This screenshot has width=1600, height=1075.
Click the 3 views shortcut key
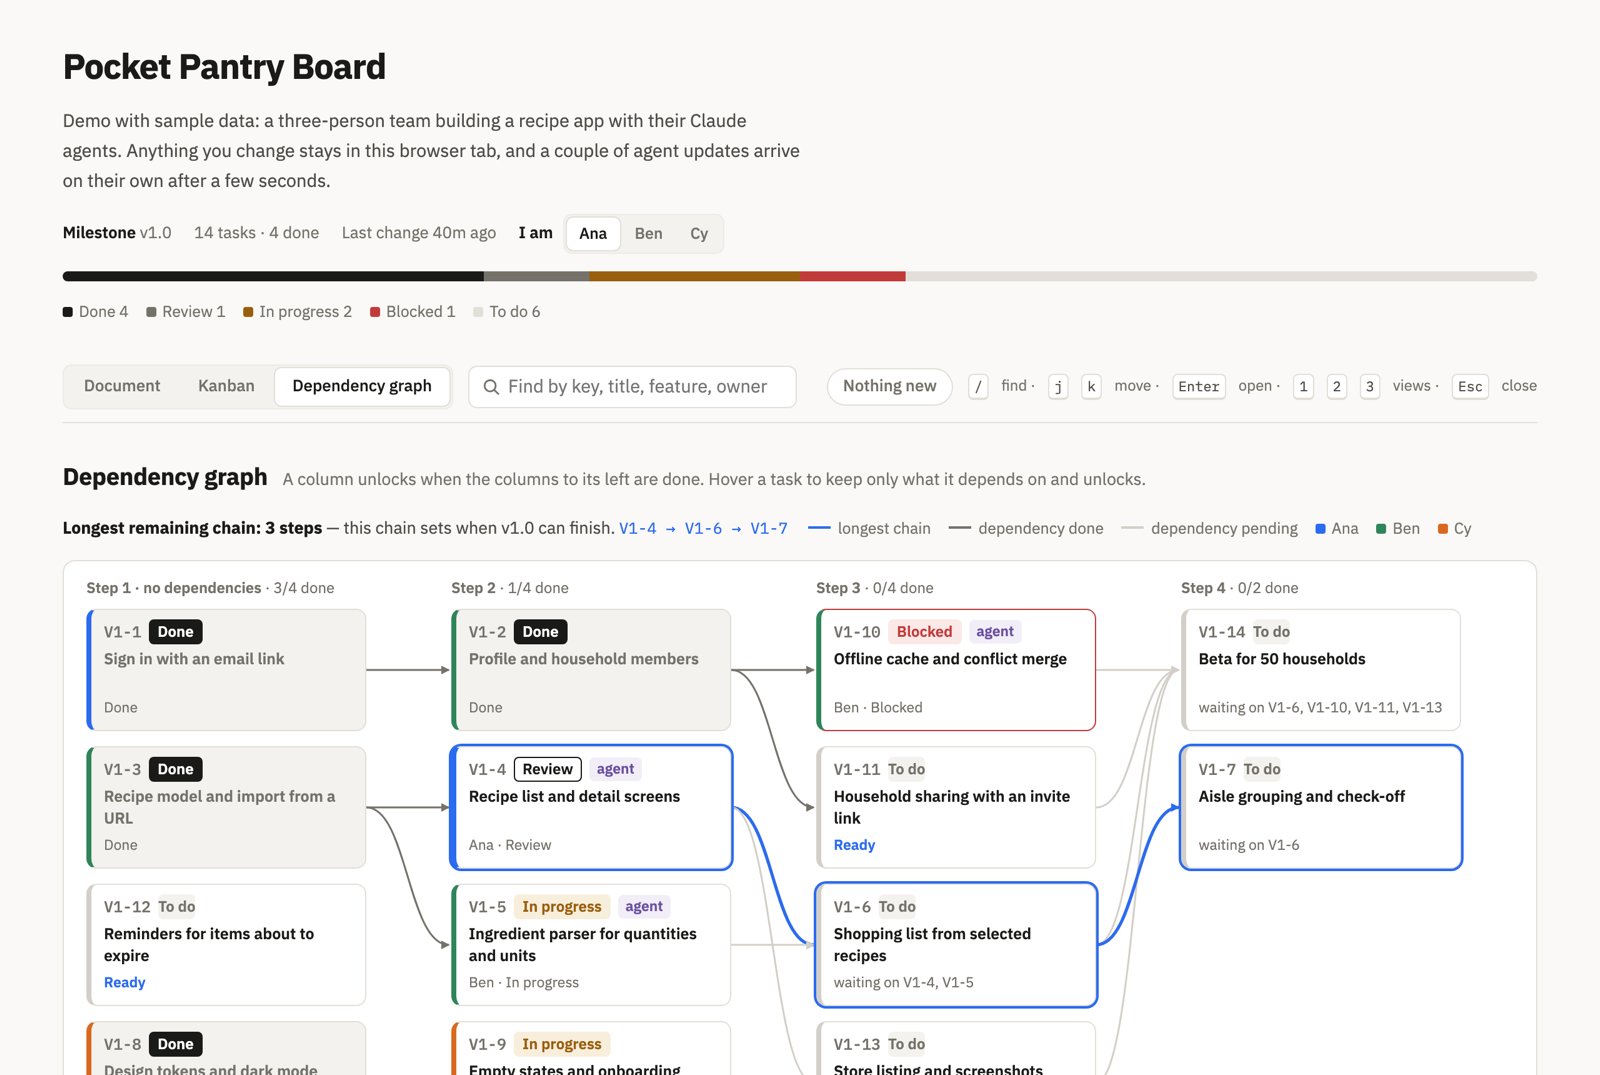pos(1370,386)
